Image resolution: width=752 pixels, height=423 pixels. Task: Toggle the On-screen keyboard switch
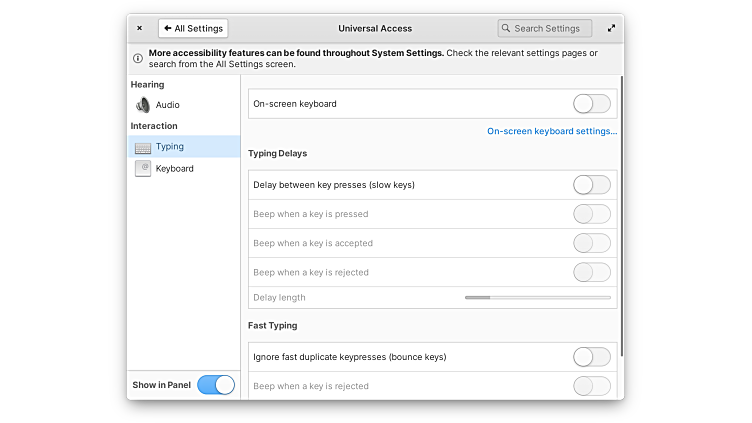(x=591, y=104)
